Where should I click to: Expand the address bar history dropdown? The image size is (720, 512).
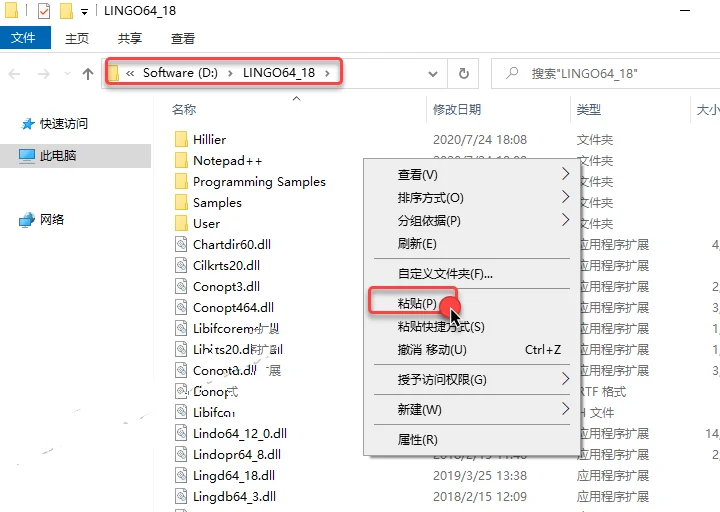(x=433, y=73)
